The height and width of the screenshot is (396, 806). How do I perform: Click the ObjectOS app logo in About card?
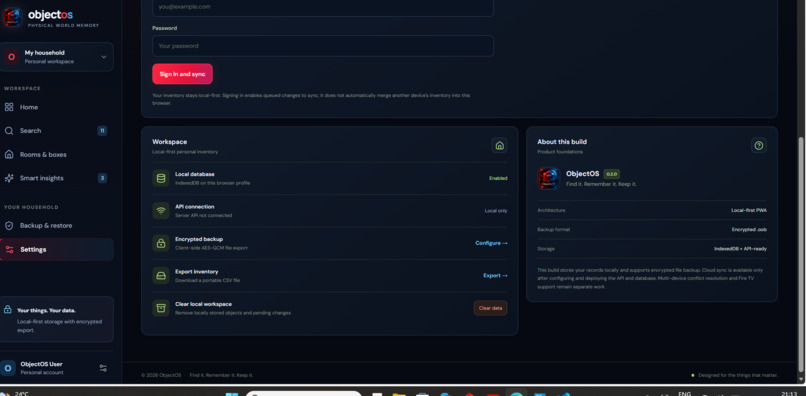coord(548,178)
